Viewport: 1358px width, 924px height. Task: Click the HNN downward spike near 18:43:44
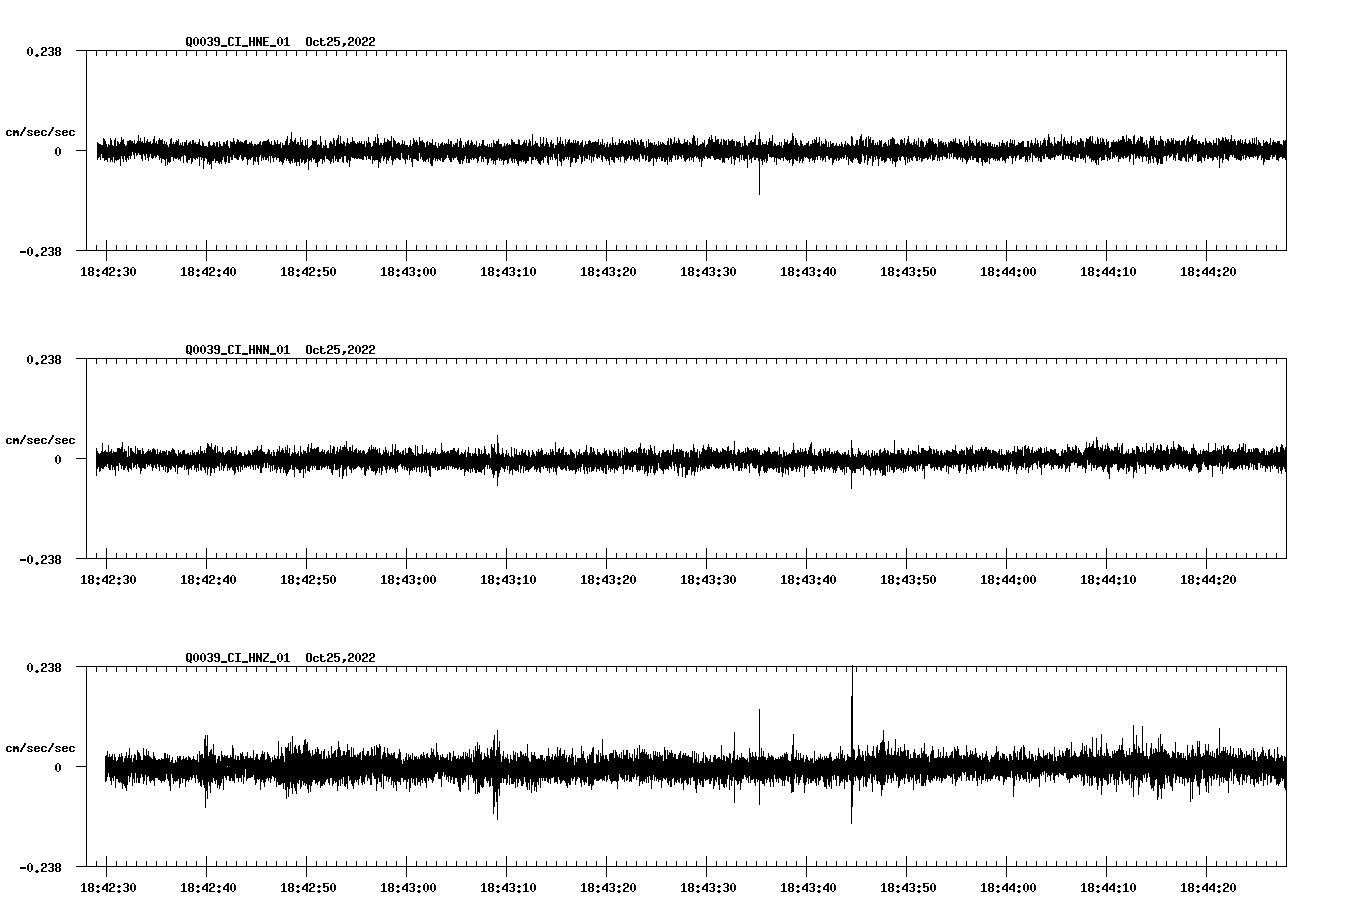[x=852, y=478]
